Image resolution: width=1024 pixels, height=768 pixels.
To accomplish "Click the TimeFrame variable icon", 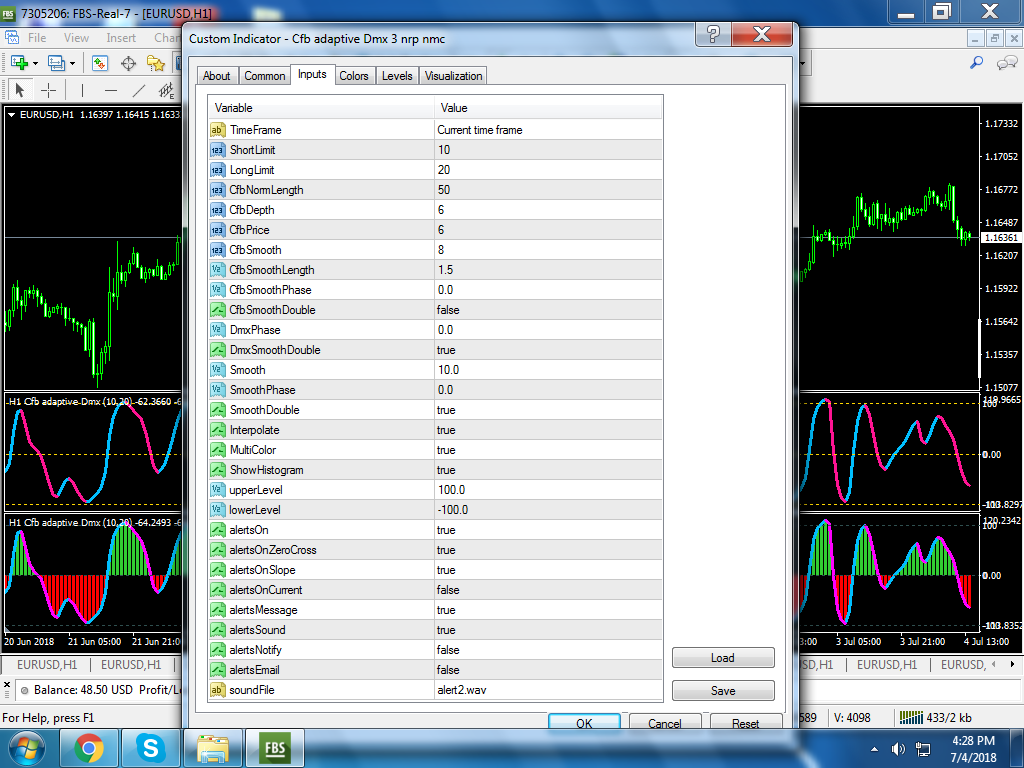I will tap(217, 130).
